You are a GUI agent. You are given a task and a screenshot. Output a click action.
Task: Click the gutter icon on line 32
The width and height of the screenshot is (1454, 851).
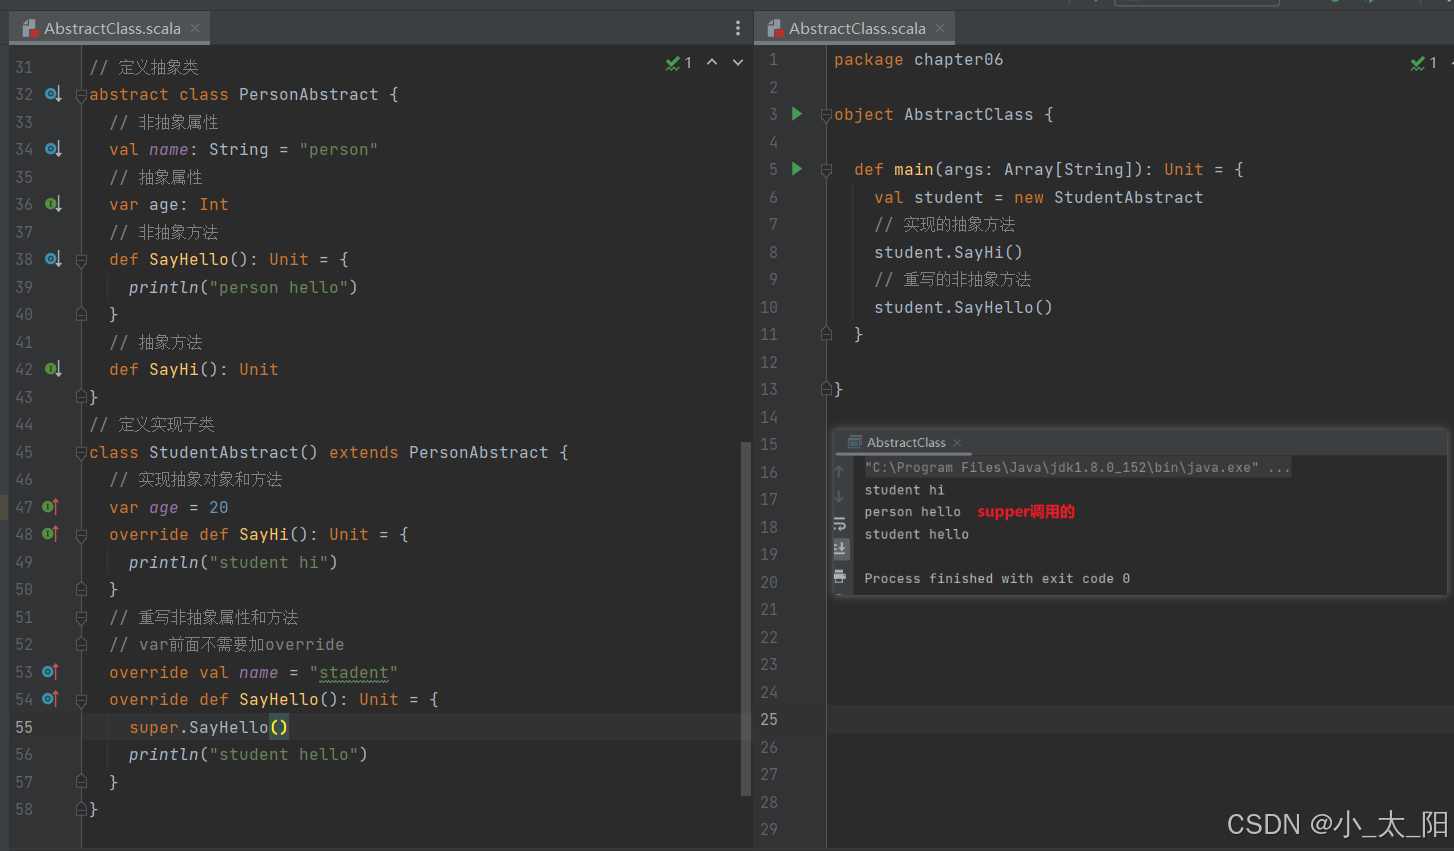coord(53,94)
